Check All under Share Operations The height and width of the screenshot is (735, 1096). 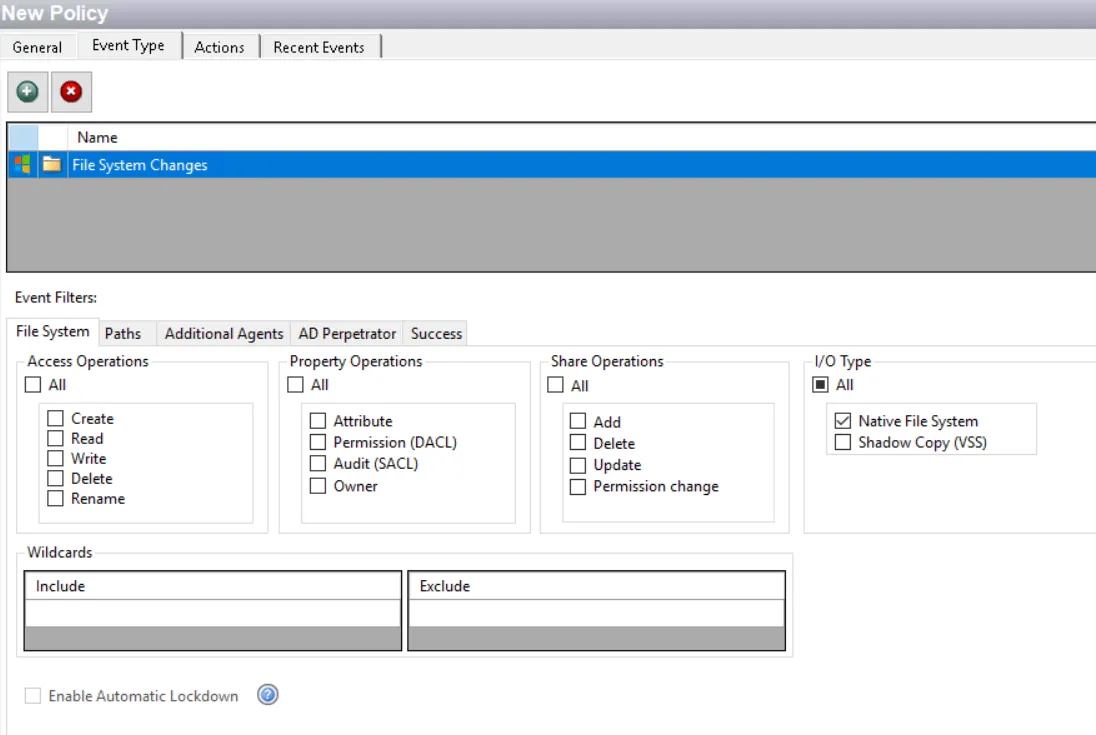pos(556,386)
